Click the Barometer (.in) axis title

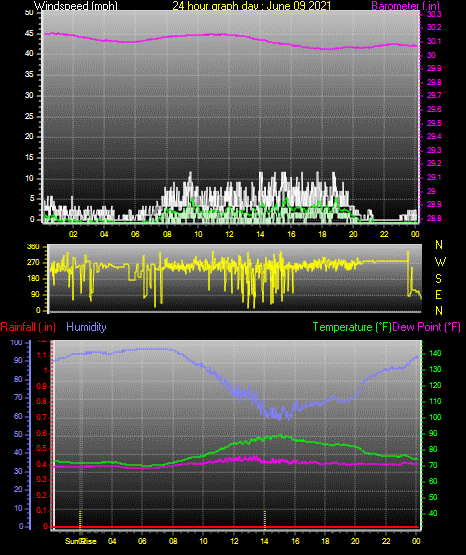(405, 6)
